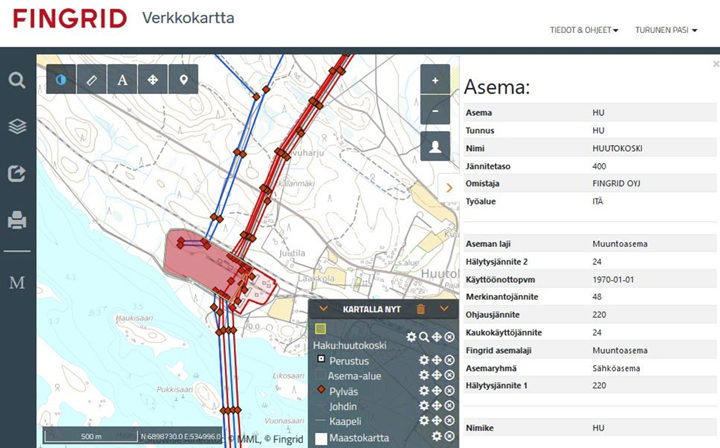The image size is (720, 448).
Task: Move the Haku:huutokoski layer group
Action: 437,337
